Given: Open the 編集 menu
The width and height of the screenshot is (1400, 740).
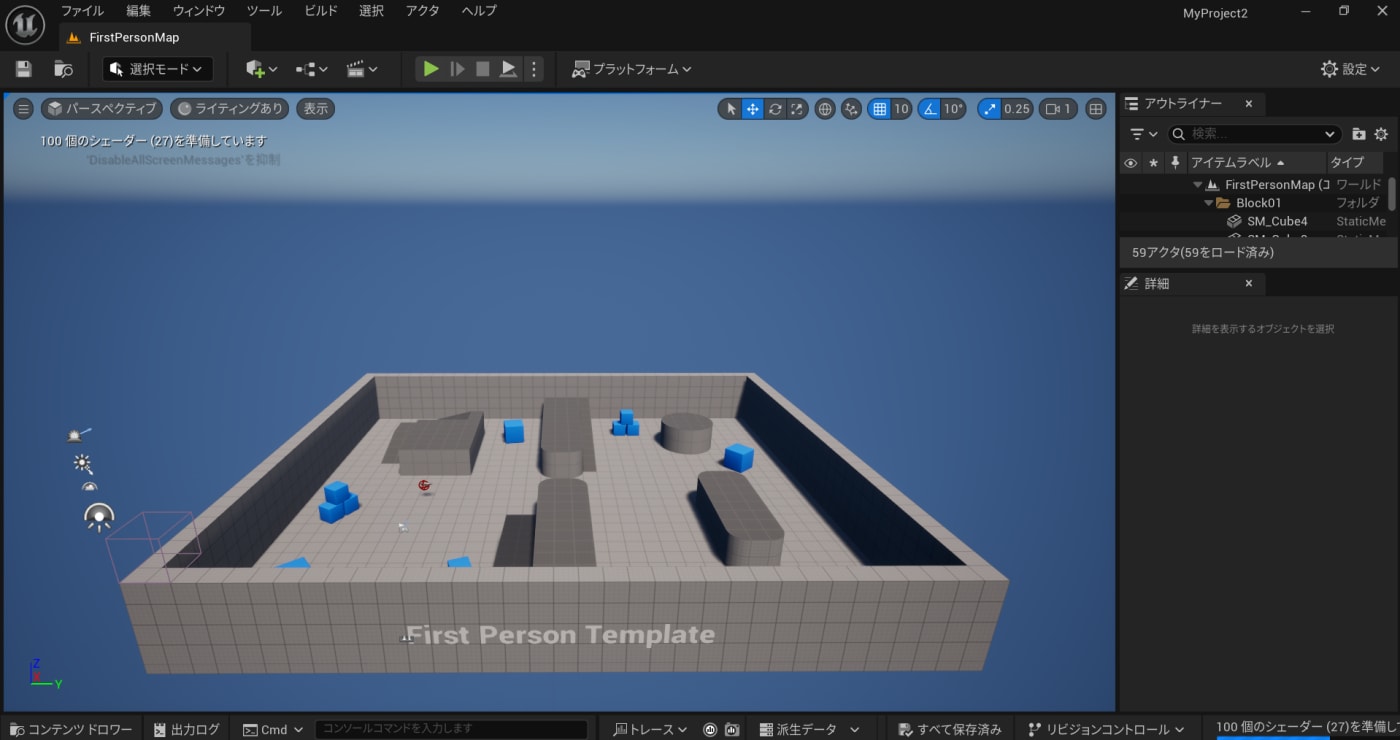Looking at the screenshot, I should tap(139, 11).
